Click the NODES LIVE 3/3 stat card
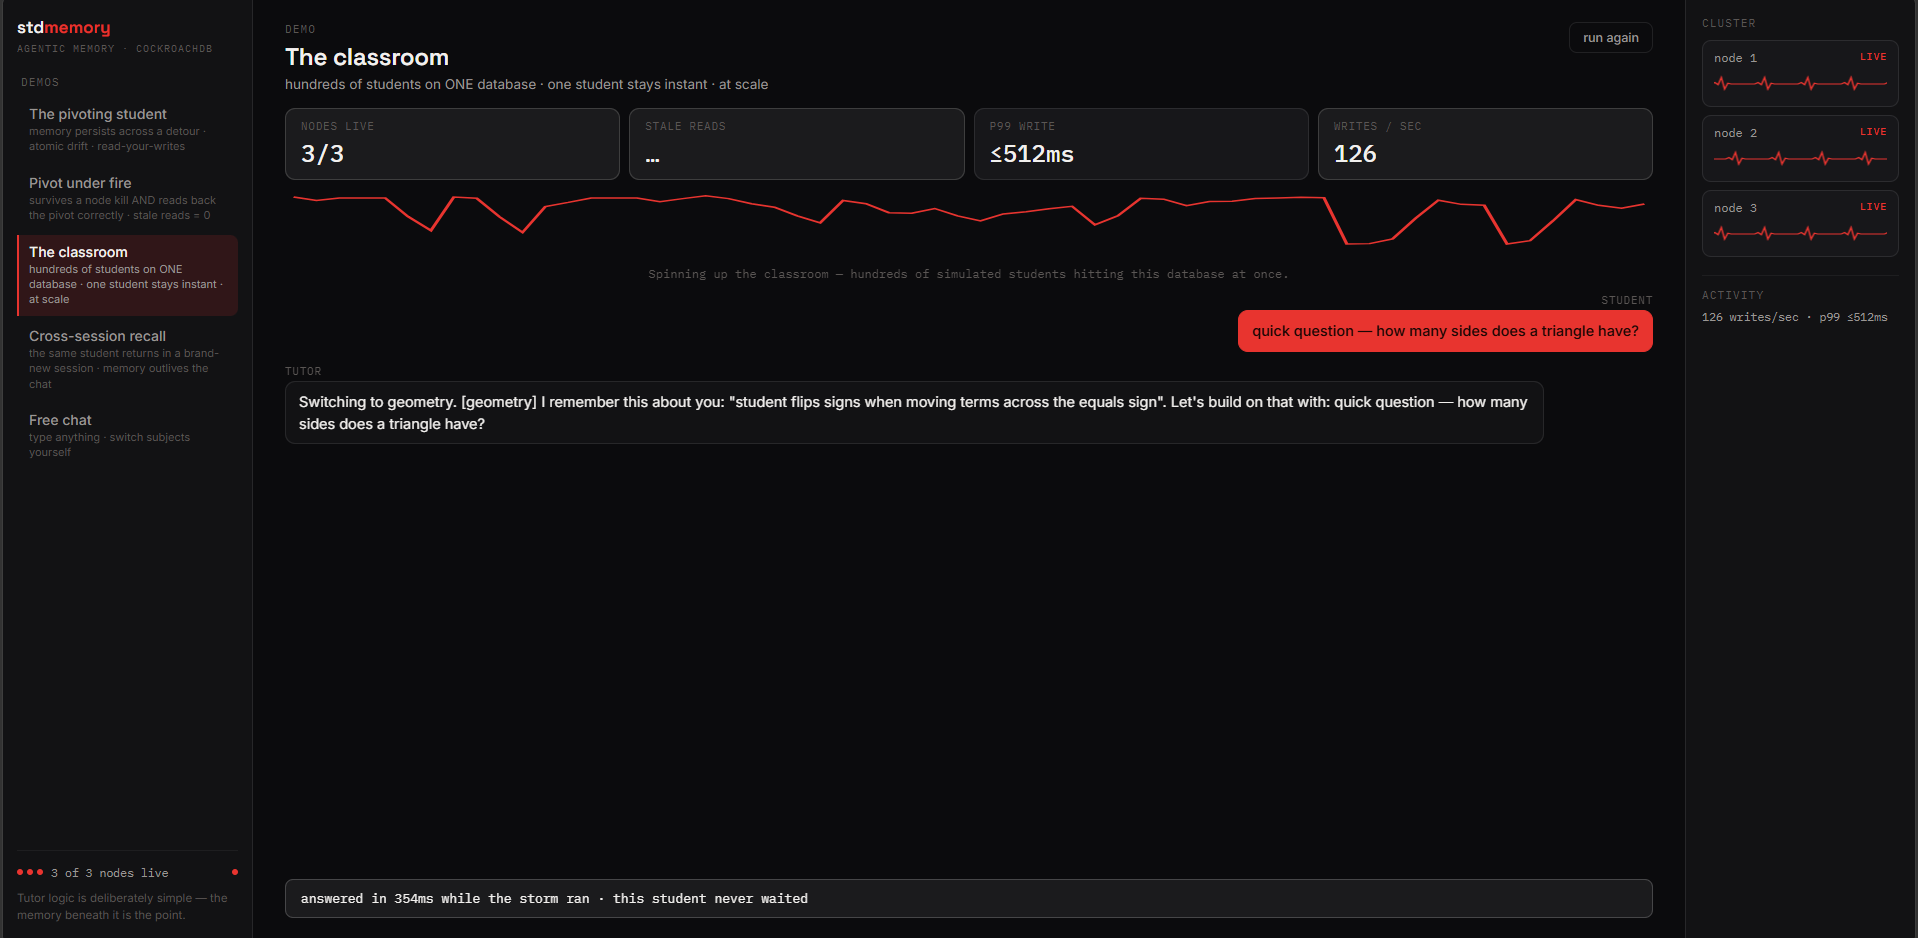The width and height of the screenshot is (1918, 938). [452, 144]
